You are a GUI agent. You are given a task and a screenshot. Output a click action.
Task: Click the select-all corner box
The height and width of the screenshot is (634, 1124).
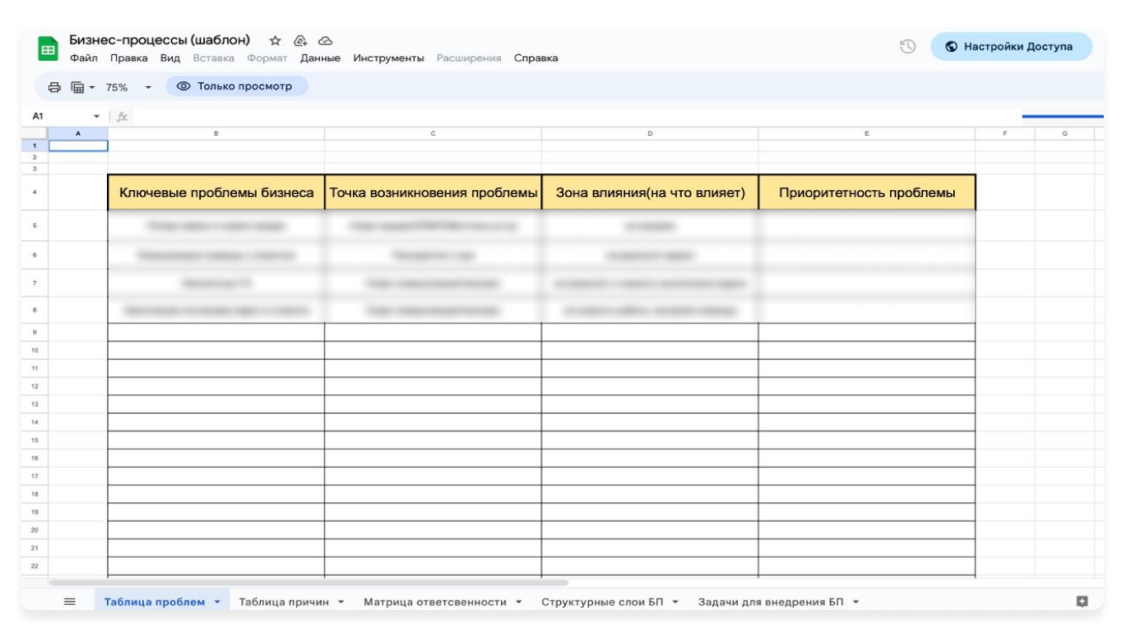click(34, 133)
